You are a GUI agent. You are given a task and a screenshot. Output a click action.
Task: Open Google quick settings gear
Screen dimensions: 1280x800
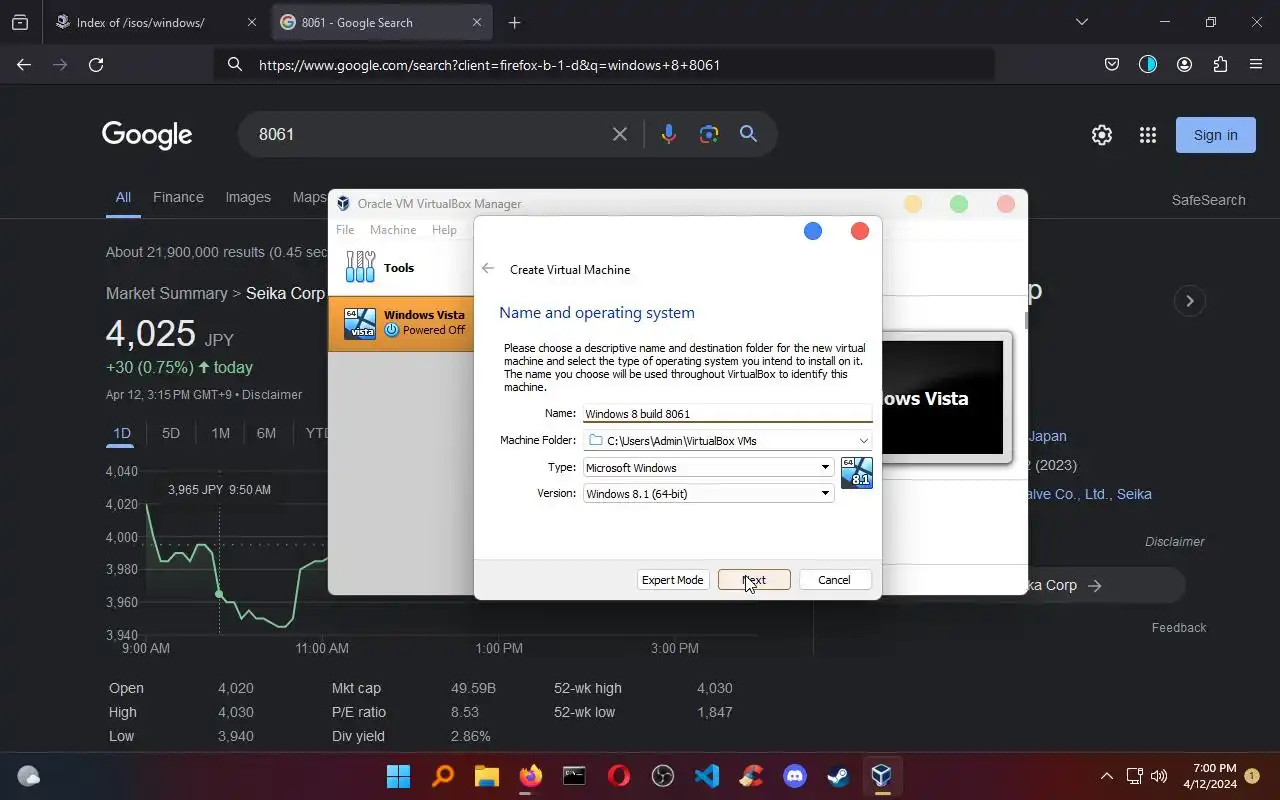[1102, 135]
